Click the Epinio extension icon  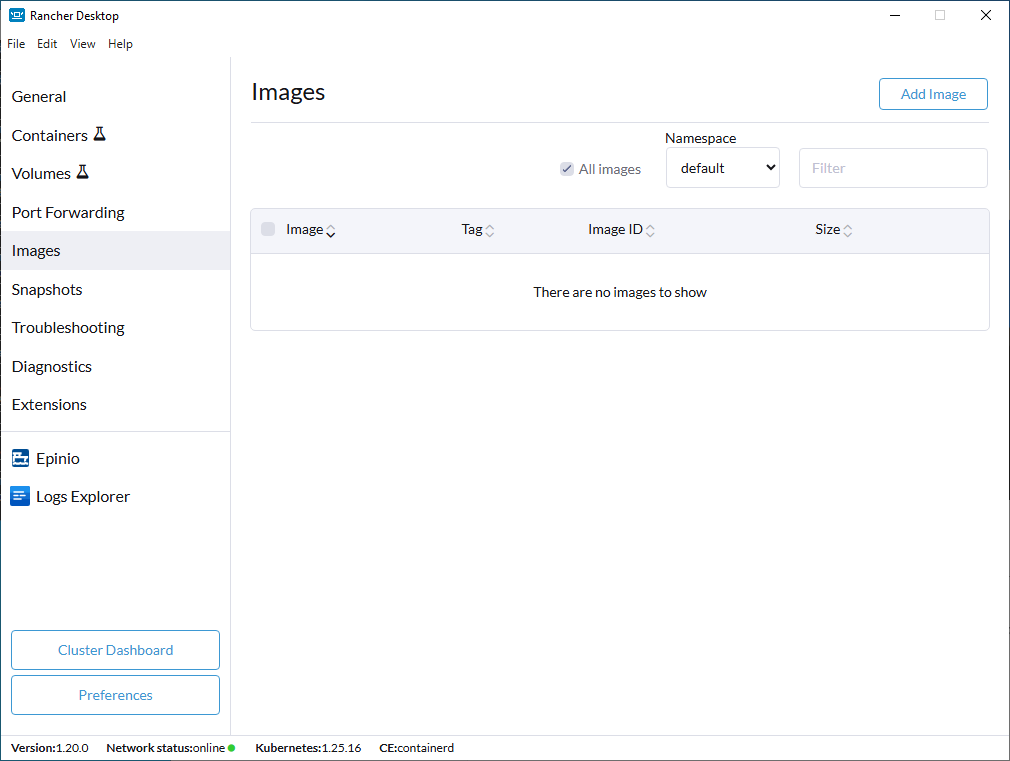[20, 458]
